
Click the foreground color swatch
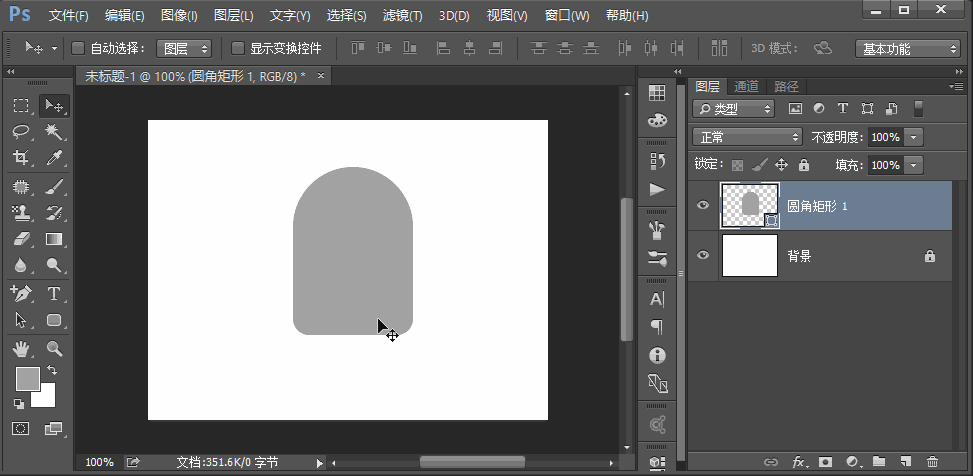point(26,378)
